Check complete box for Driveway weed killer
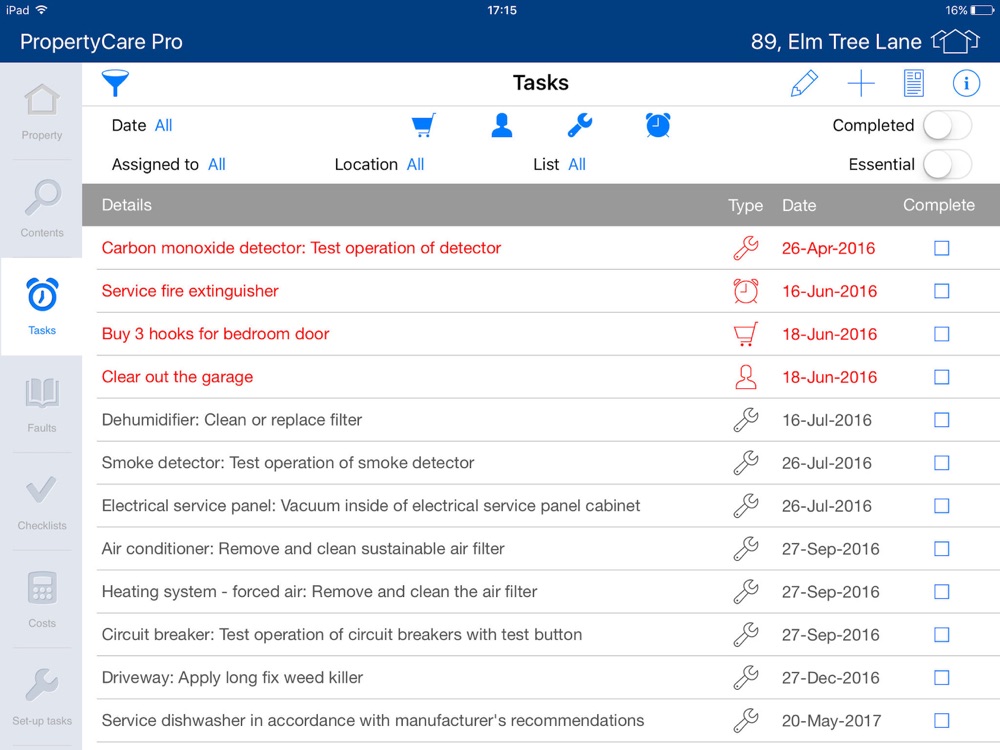This screenshot has height=750, width=1000. (941, 677)
